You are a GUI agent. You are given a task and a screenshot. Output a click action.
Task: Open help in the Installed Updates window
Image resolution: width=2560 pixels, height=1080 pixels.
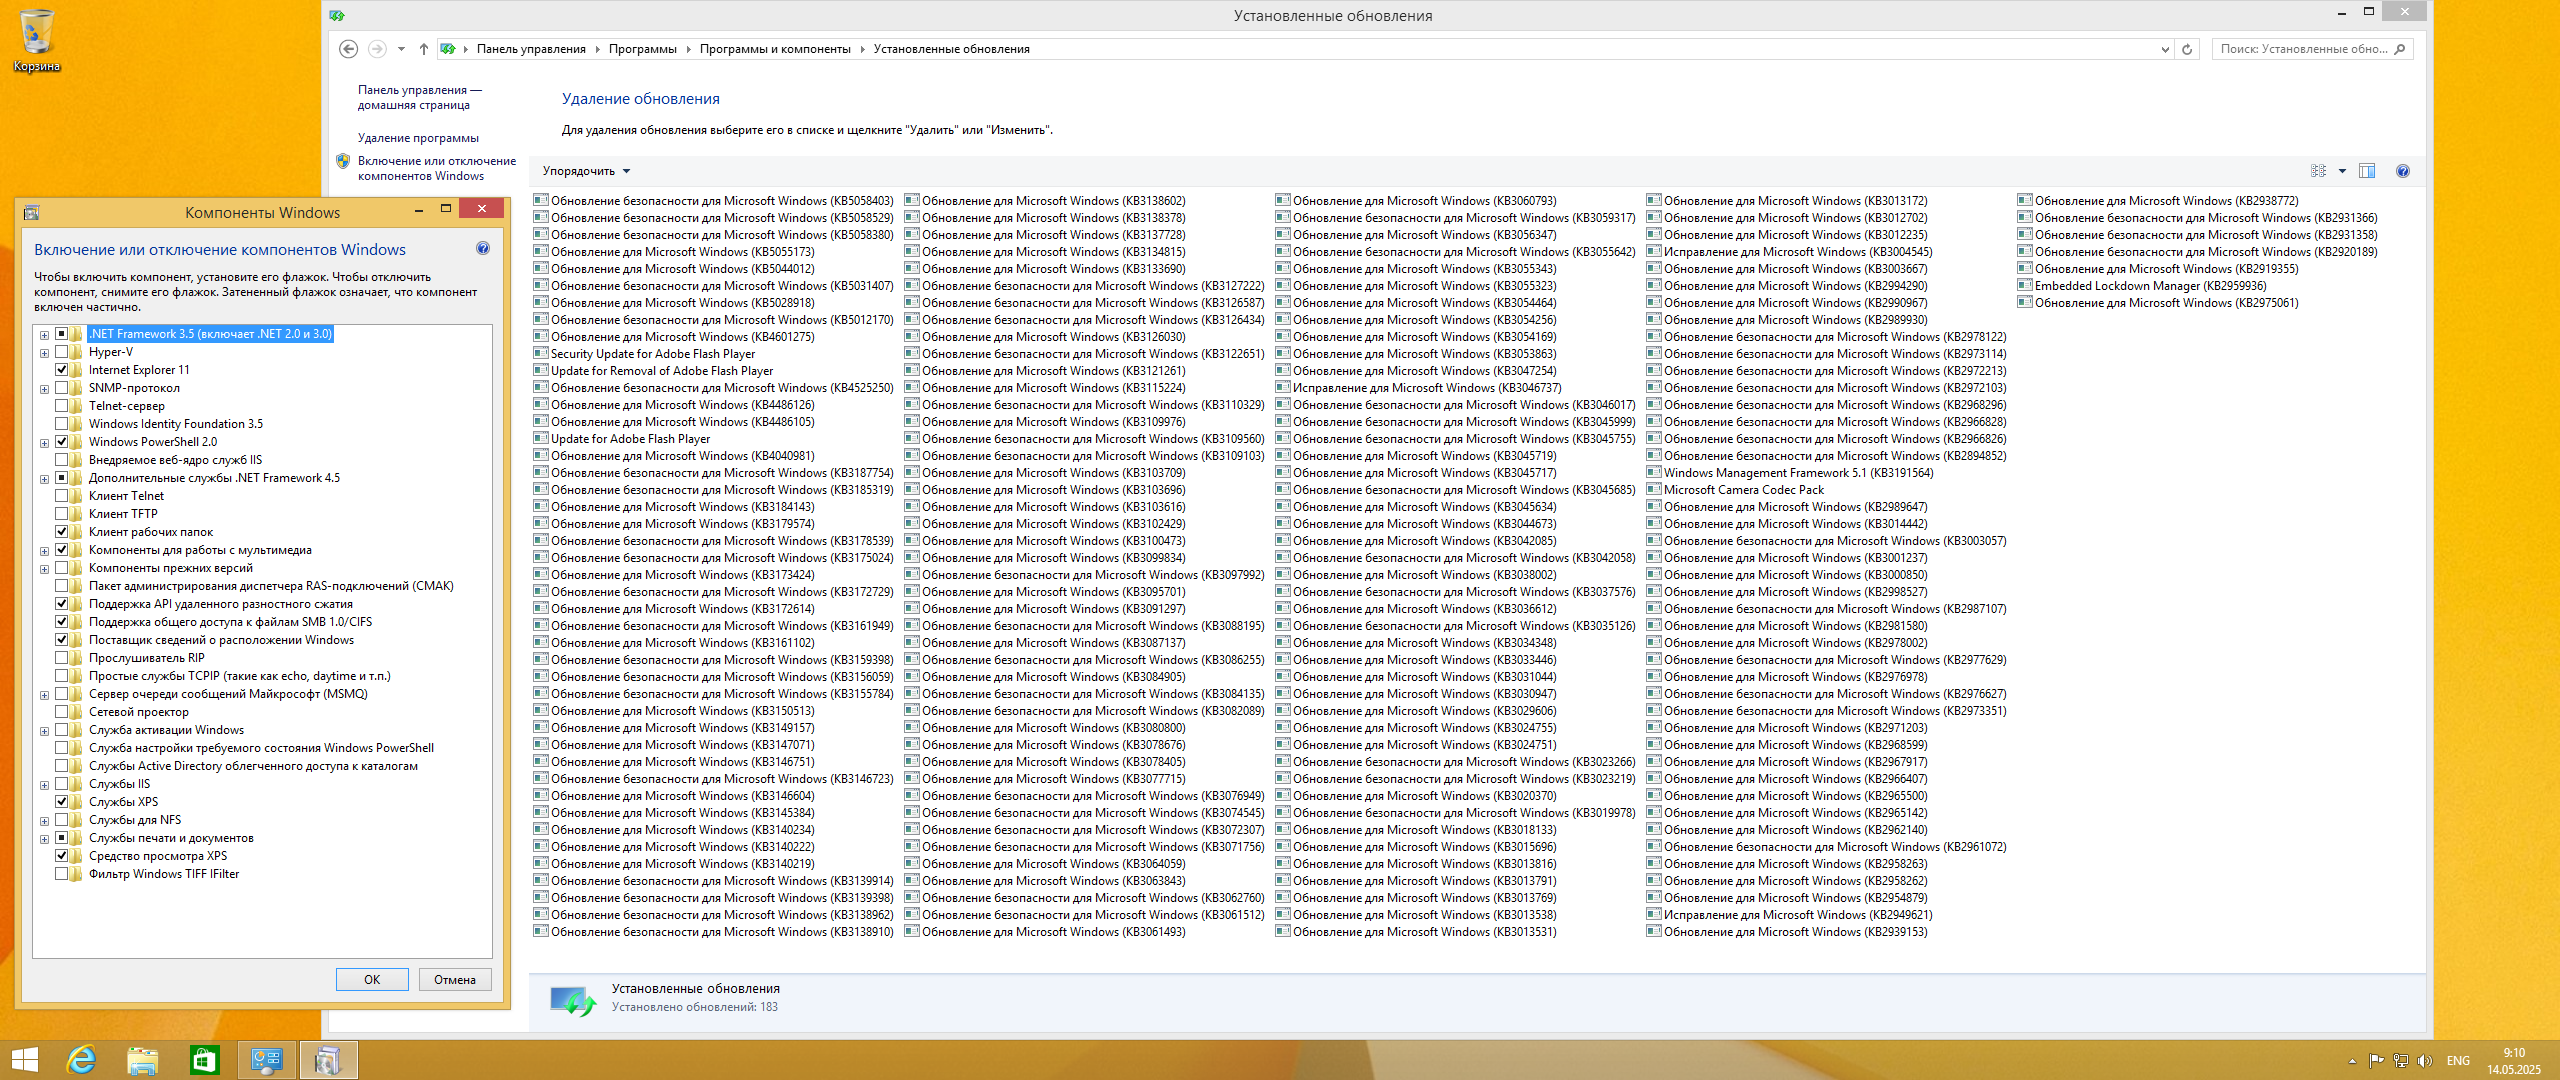2403,171
